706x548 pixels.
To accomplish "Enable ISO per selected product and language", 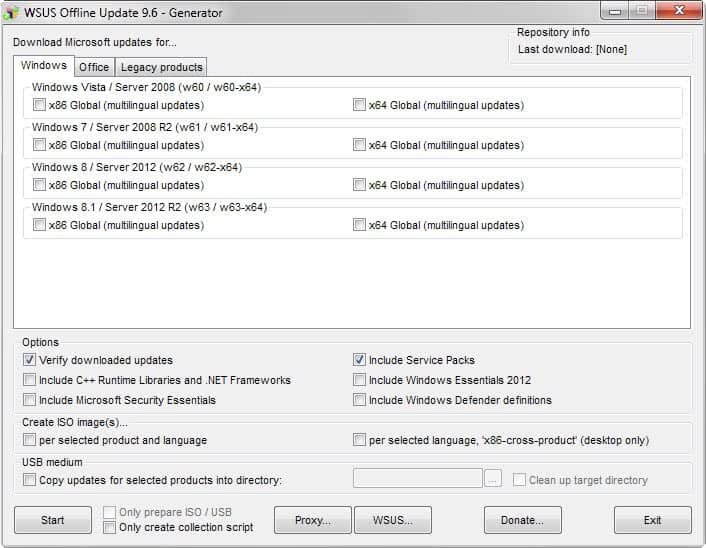I will pyautogui.click(x=29, y=440).
